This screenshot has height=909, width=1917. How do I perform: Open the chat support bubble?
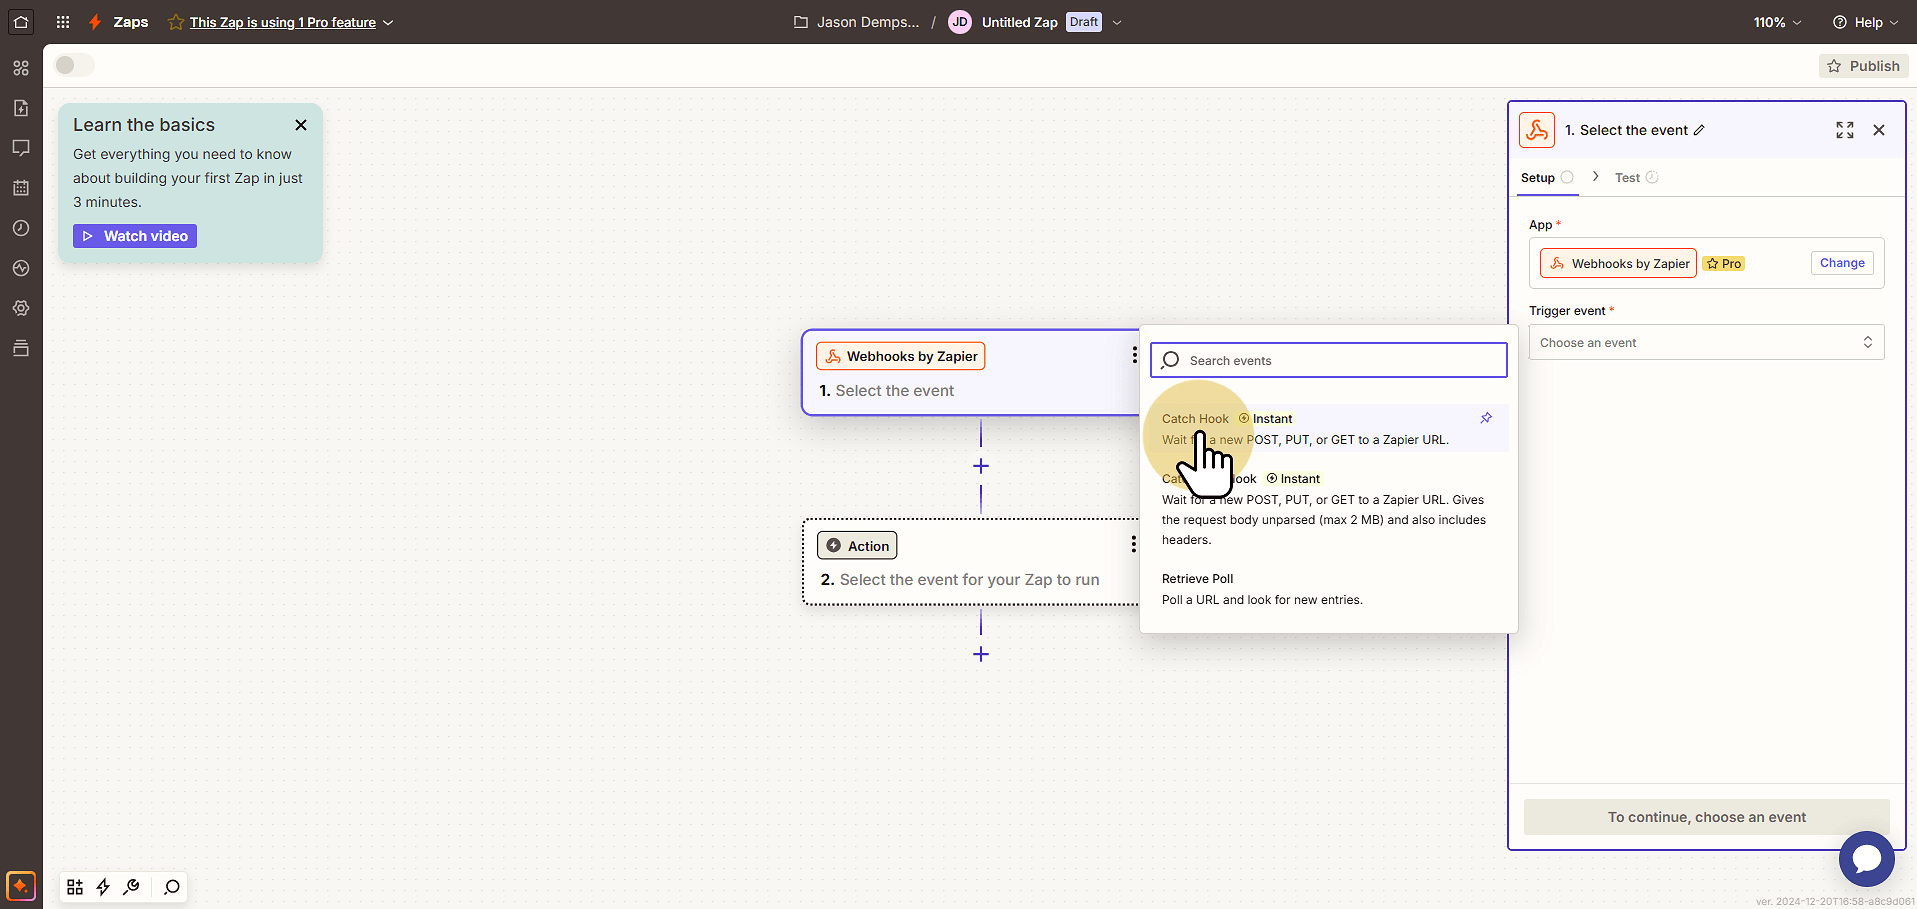pyautogui.click(x=1866, y=858)
